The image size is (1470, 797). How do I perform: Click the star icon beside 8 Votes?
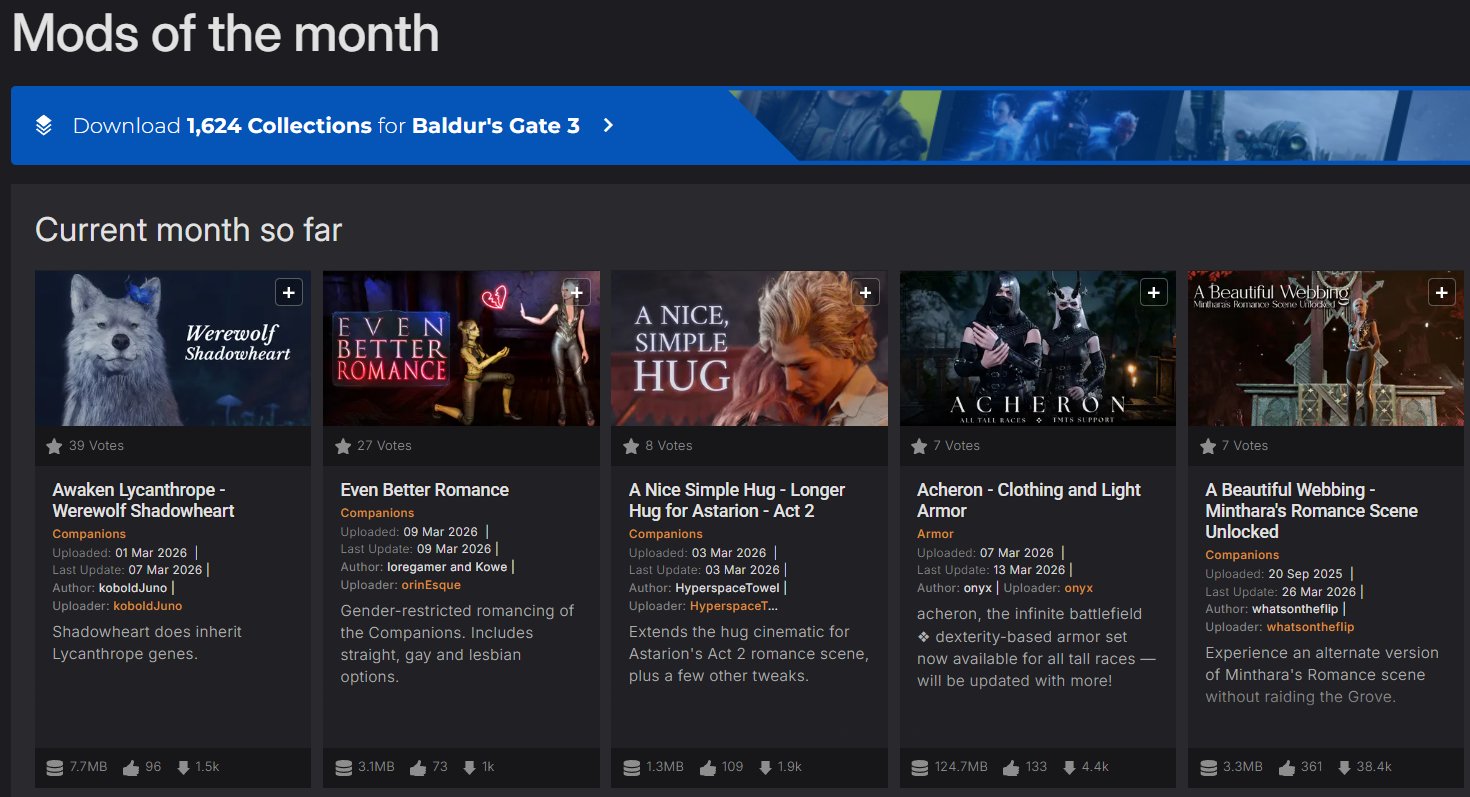pyautogui.click(x=631, y=446)
